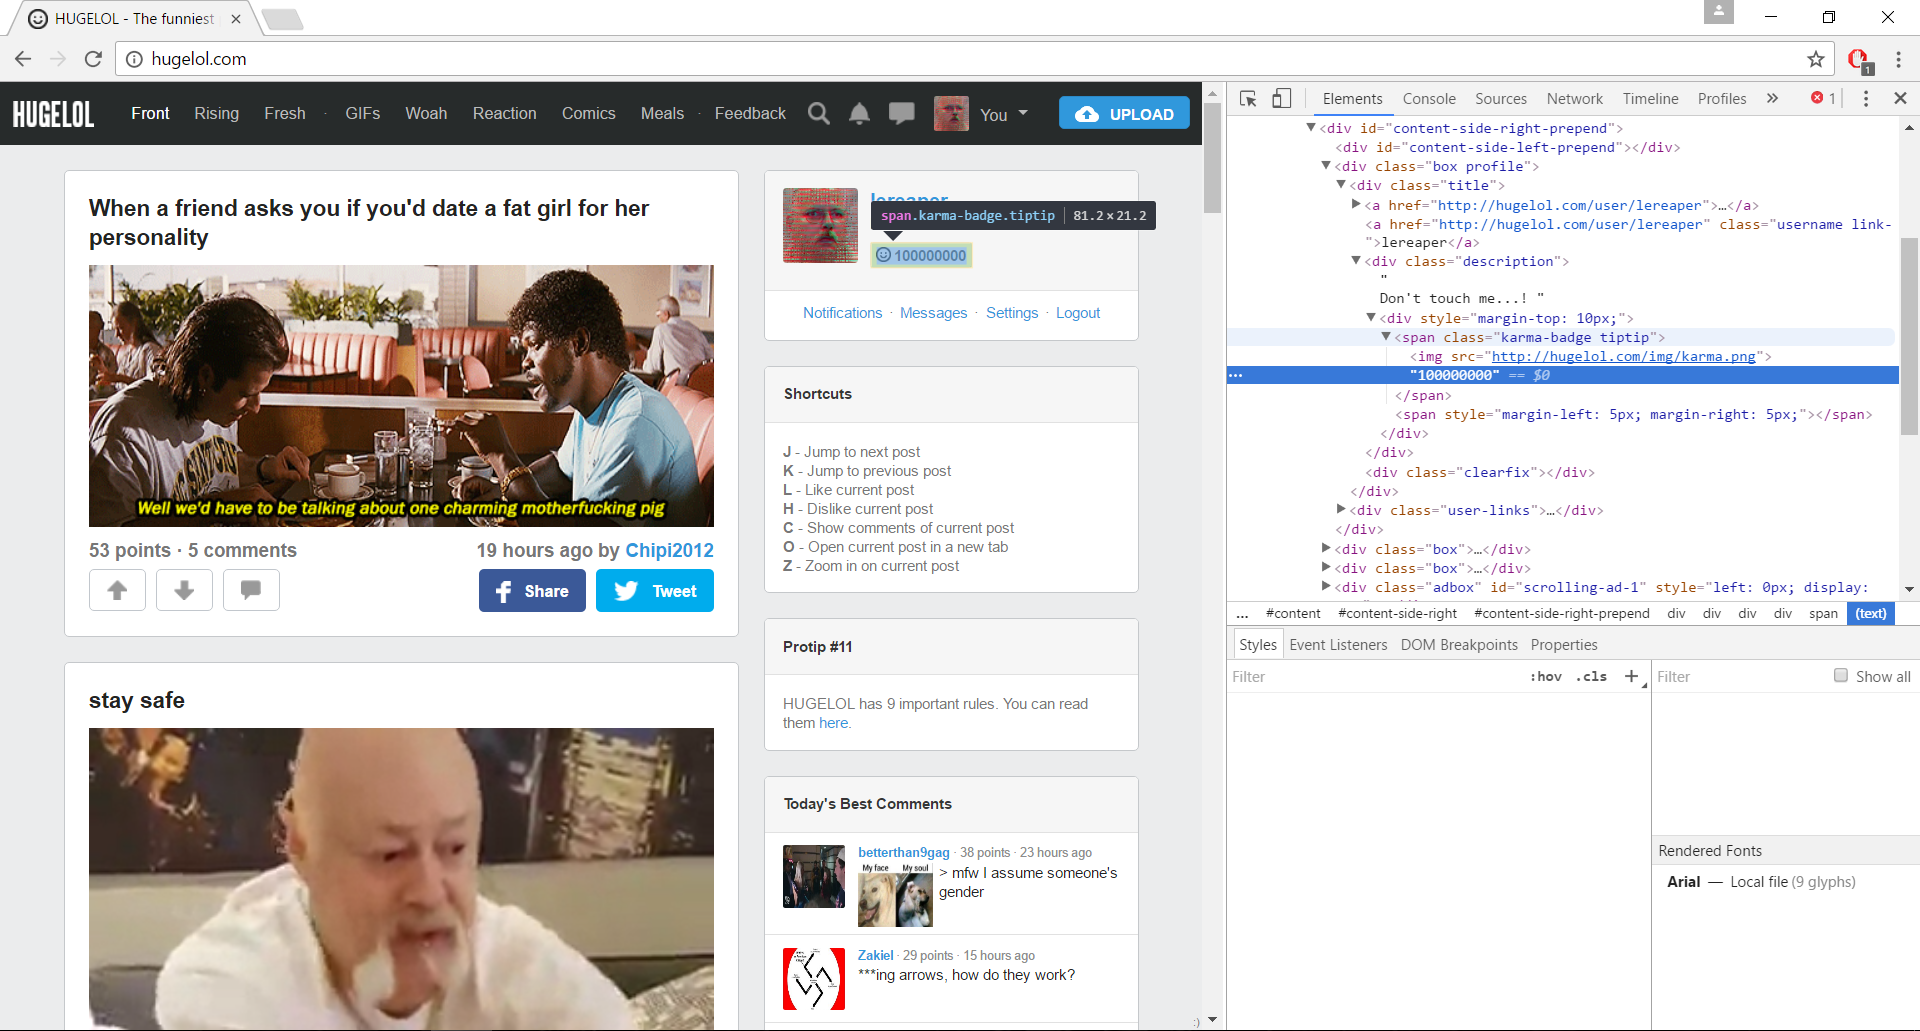The width and height of the screenshot is (1920, 1031).
Task: Click the computed styles Filter field
Action: click(1740, 677)
